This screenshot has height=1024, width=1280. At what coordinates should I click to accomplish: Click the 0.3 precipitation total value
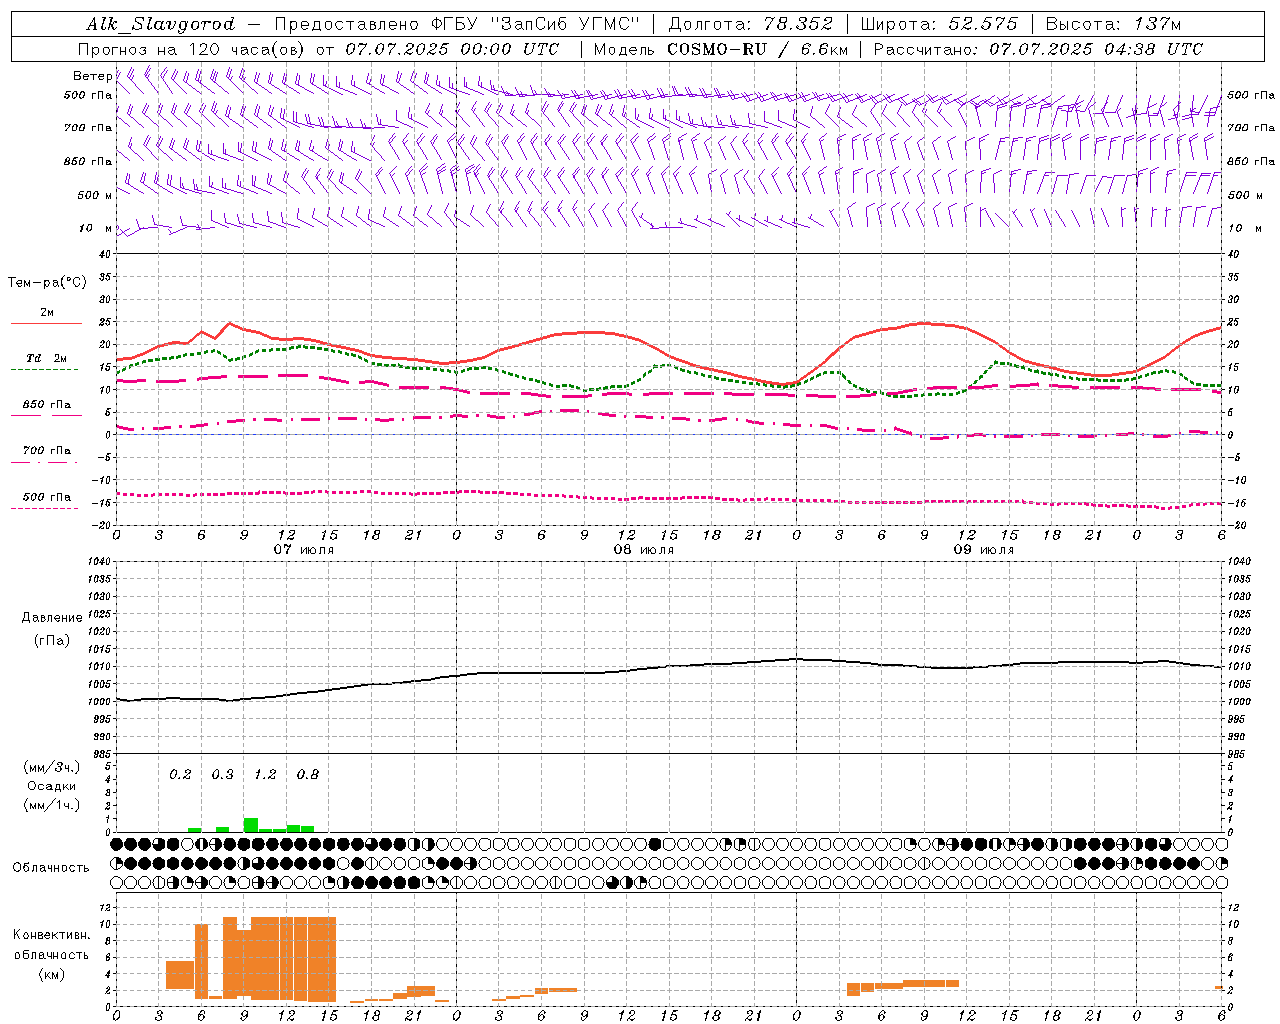coord(222,775)
